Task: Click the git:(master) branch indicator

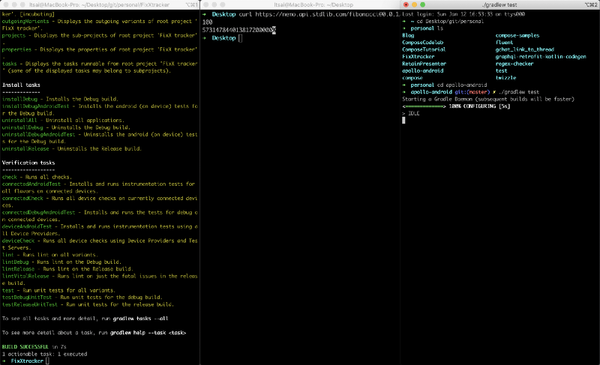Action: [x=472, y=92]
